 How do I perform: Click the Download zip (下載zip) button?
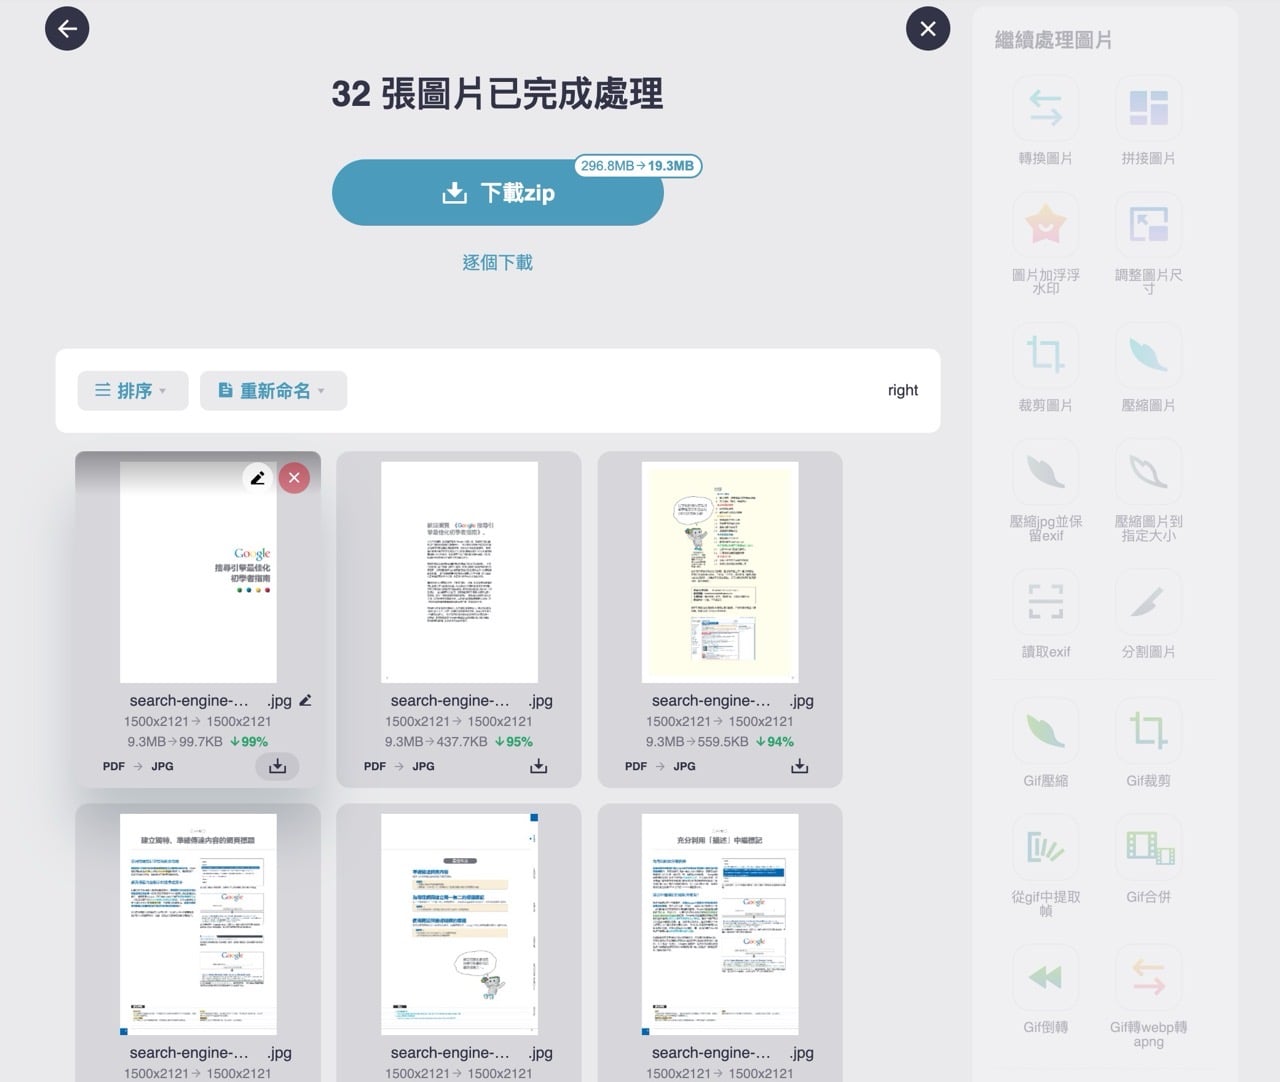[x=498, y=193]
